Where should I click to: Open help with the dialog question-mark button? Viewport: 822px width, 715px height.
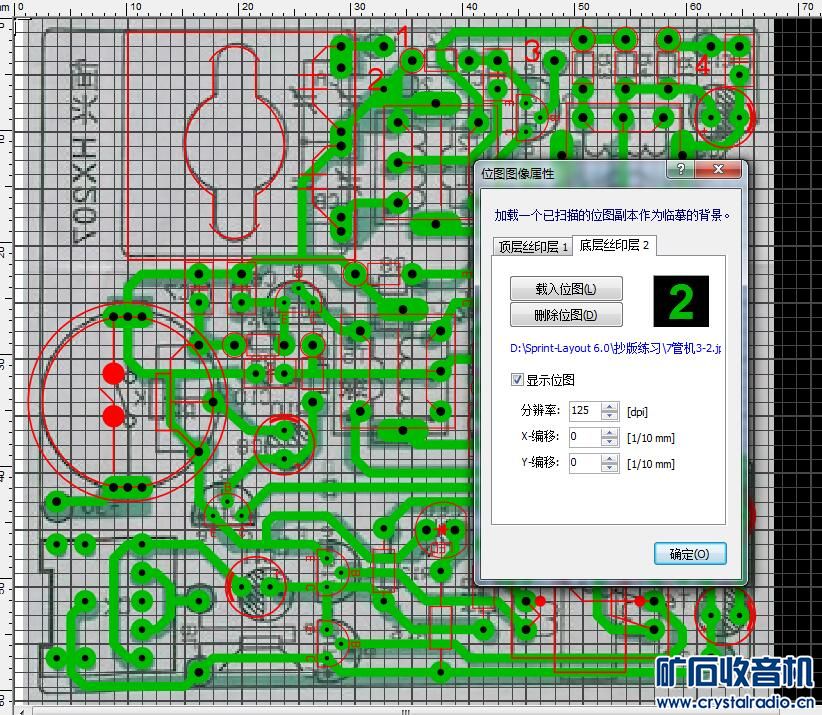(680, 169)
